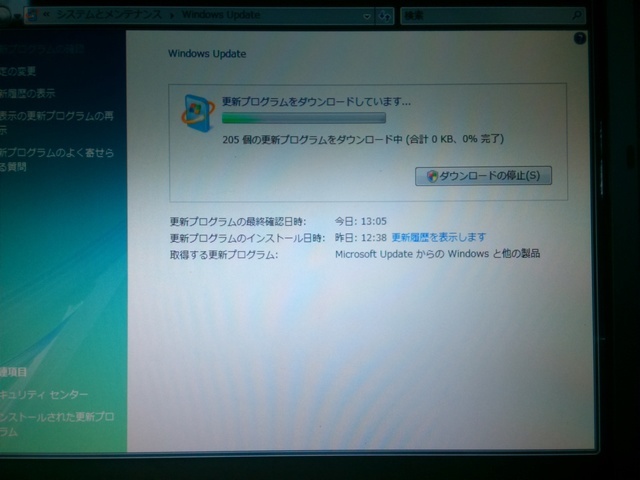The width and height of the screenshot is (640, 480).
Task: Click the help question mark icon
Action: click(x=580, y=39)
